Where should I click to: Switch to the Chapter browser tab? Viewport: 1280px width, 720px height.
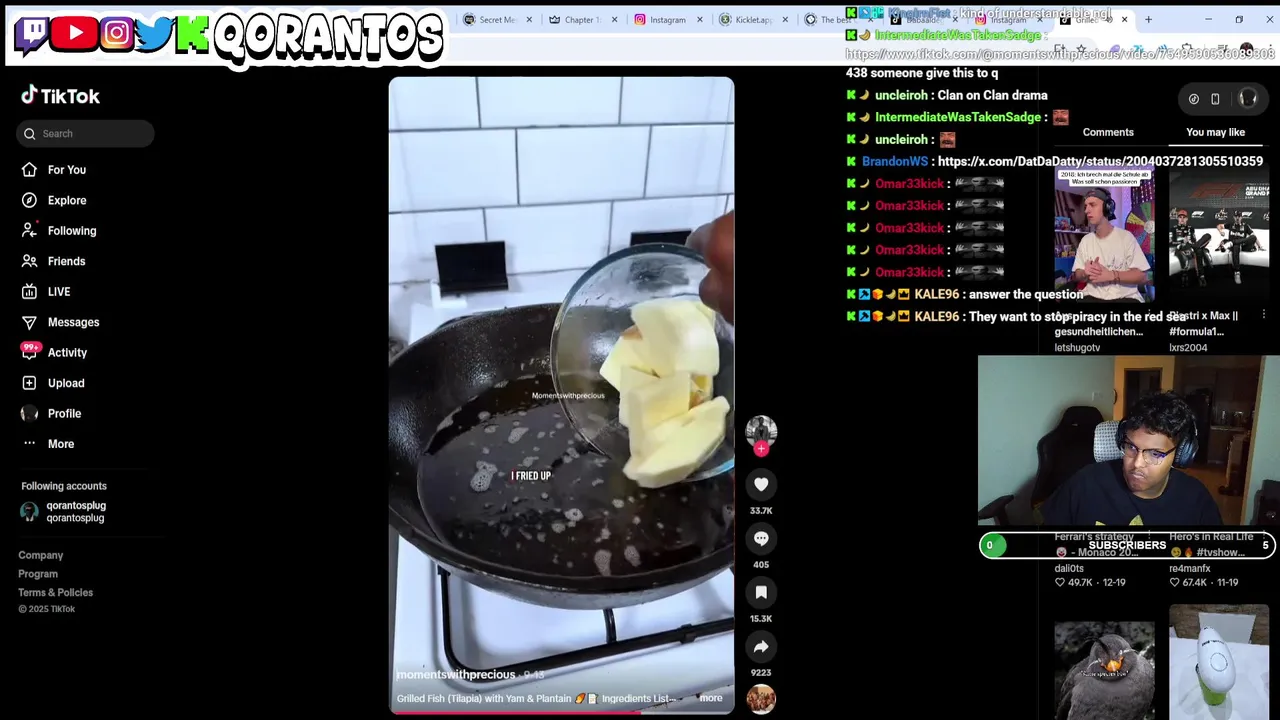582,20
